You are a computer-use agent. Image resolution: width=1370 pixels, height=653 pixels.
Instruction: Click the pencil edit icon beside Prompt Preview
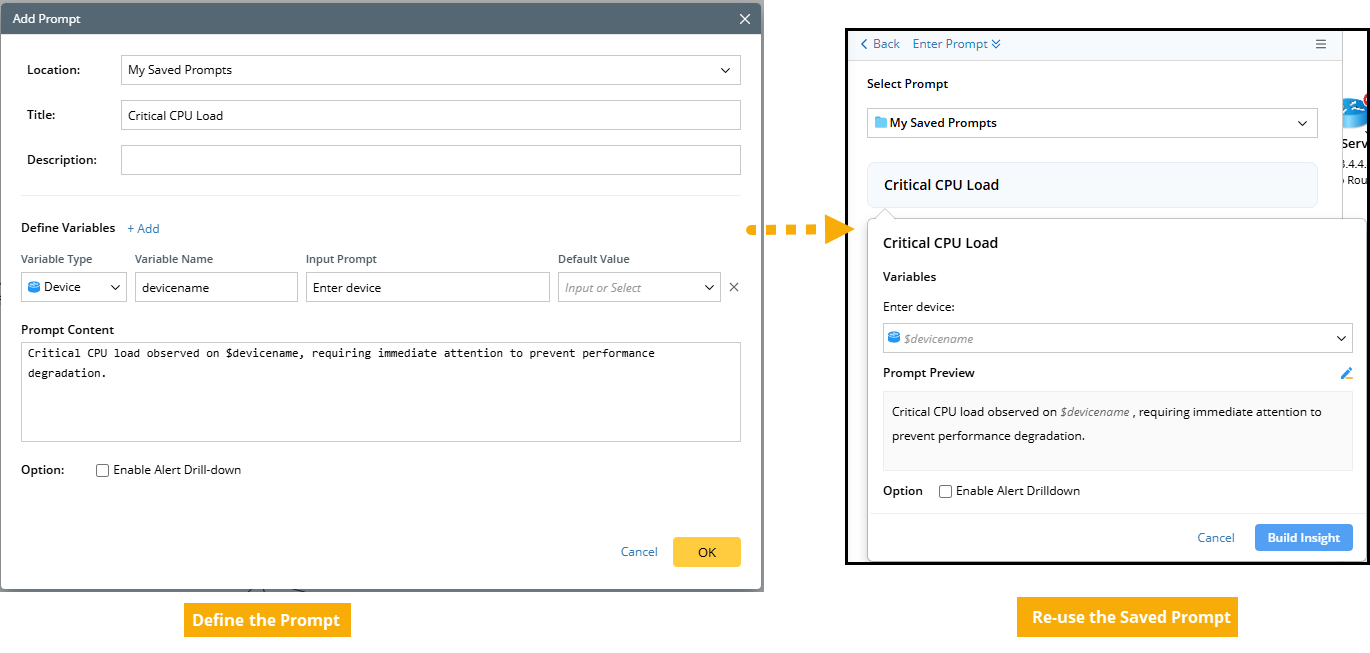click(1346, 373)
